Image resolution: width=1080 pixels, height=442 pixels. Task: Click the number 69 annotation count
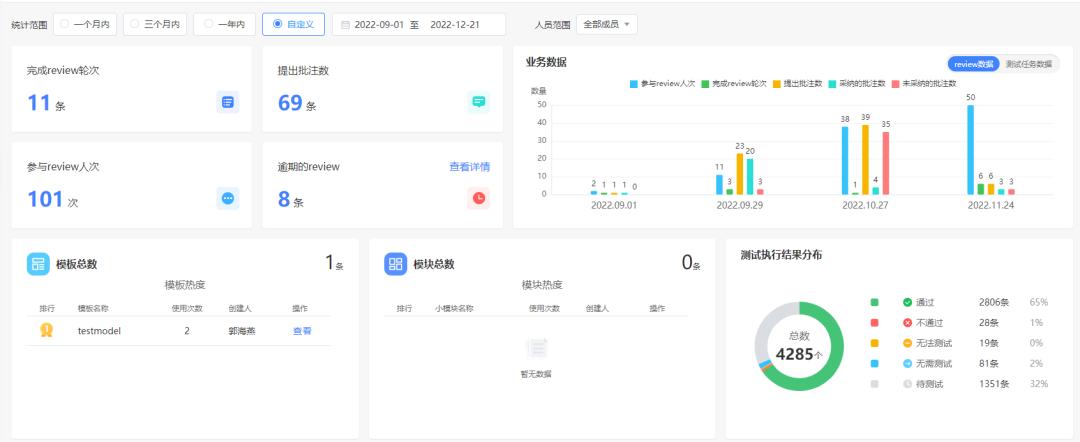point(290,103)
